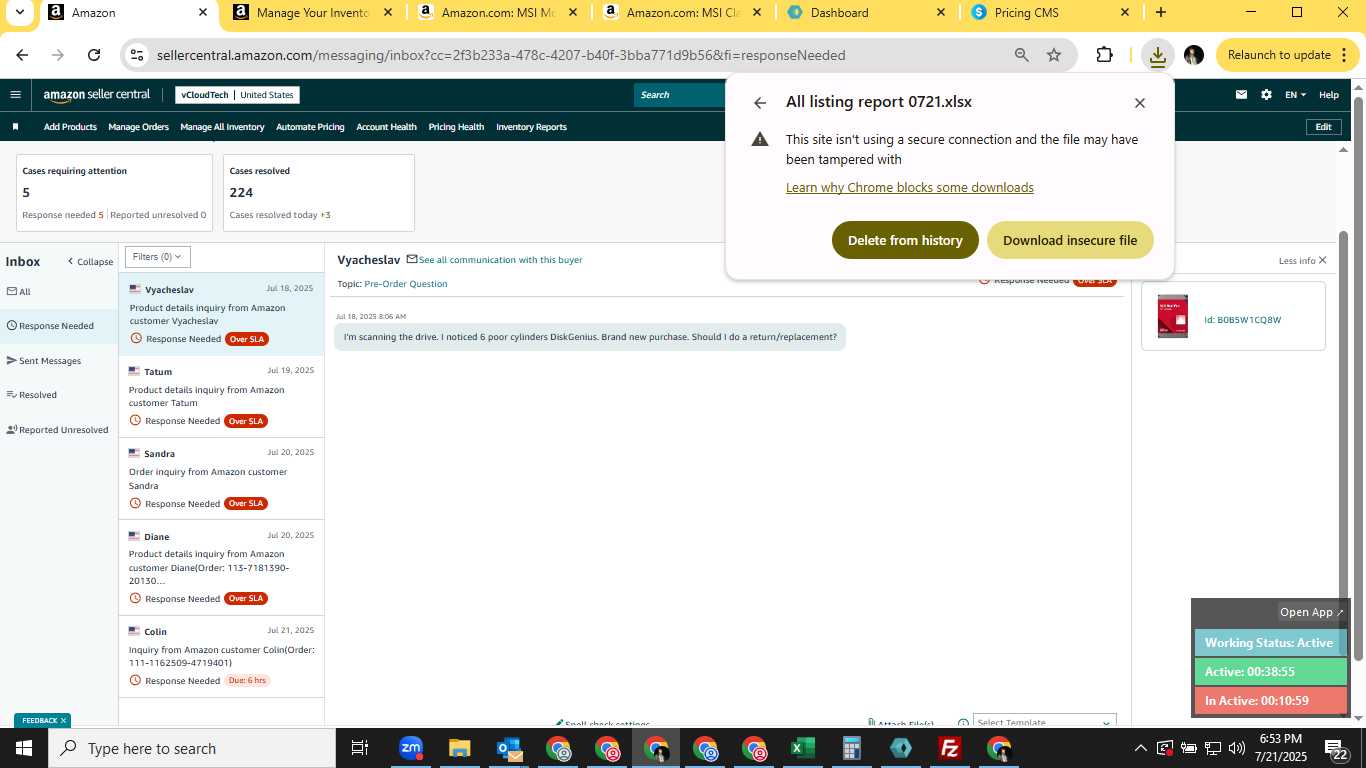Screen dimensions: 1366x768
Task: Open Manage All Inventory in nav bar
Action: [x=222, y=127]
